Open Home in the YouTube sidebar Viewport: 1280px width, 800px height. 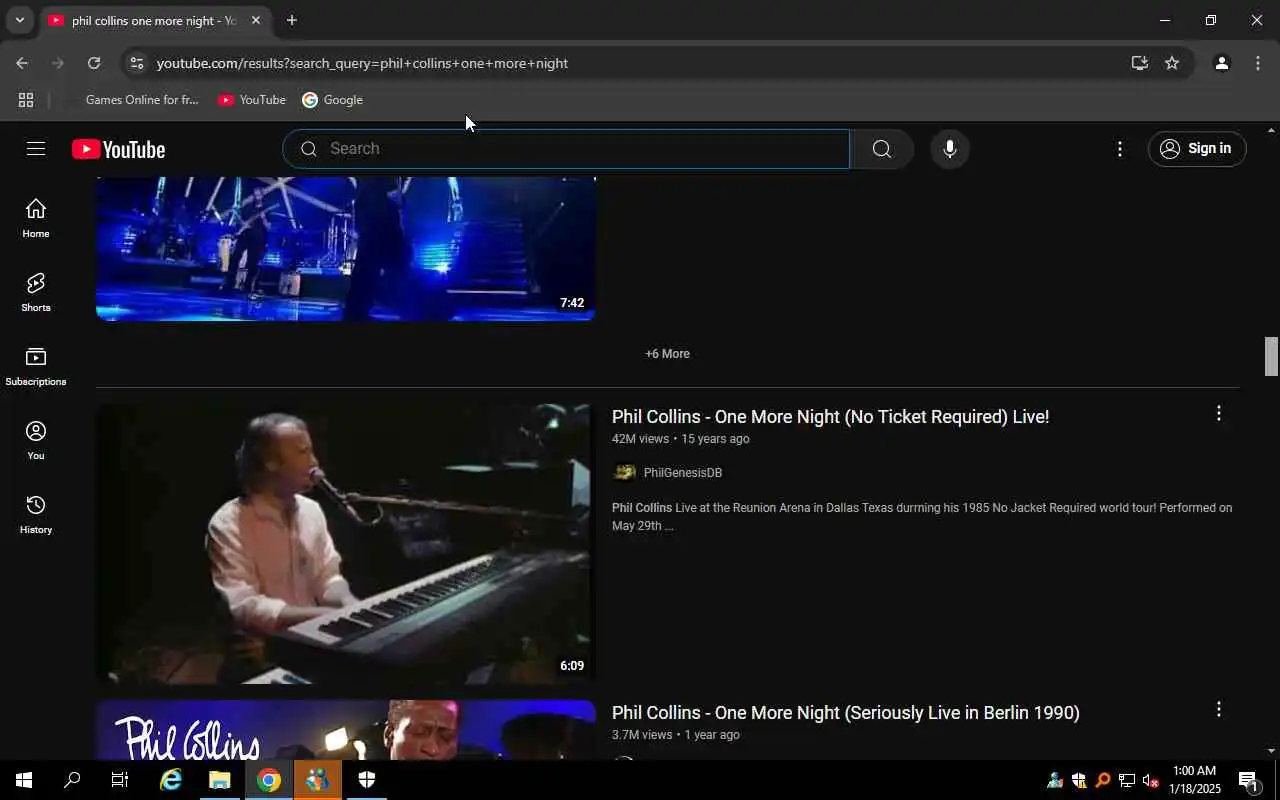(x=36, y=219)
